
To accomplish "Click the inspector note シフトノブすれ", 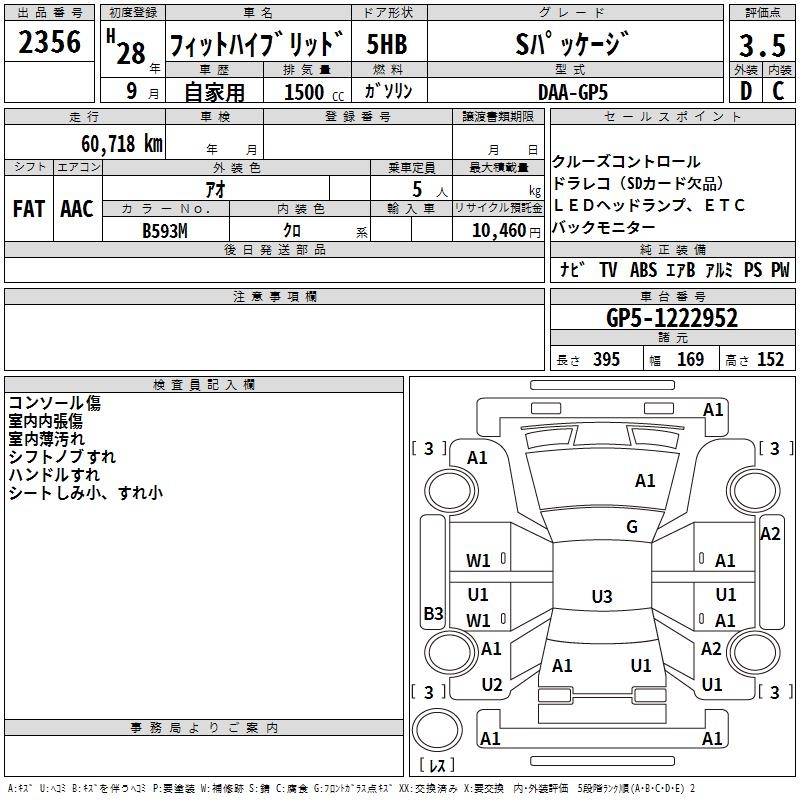I will coord(62,457).
